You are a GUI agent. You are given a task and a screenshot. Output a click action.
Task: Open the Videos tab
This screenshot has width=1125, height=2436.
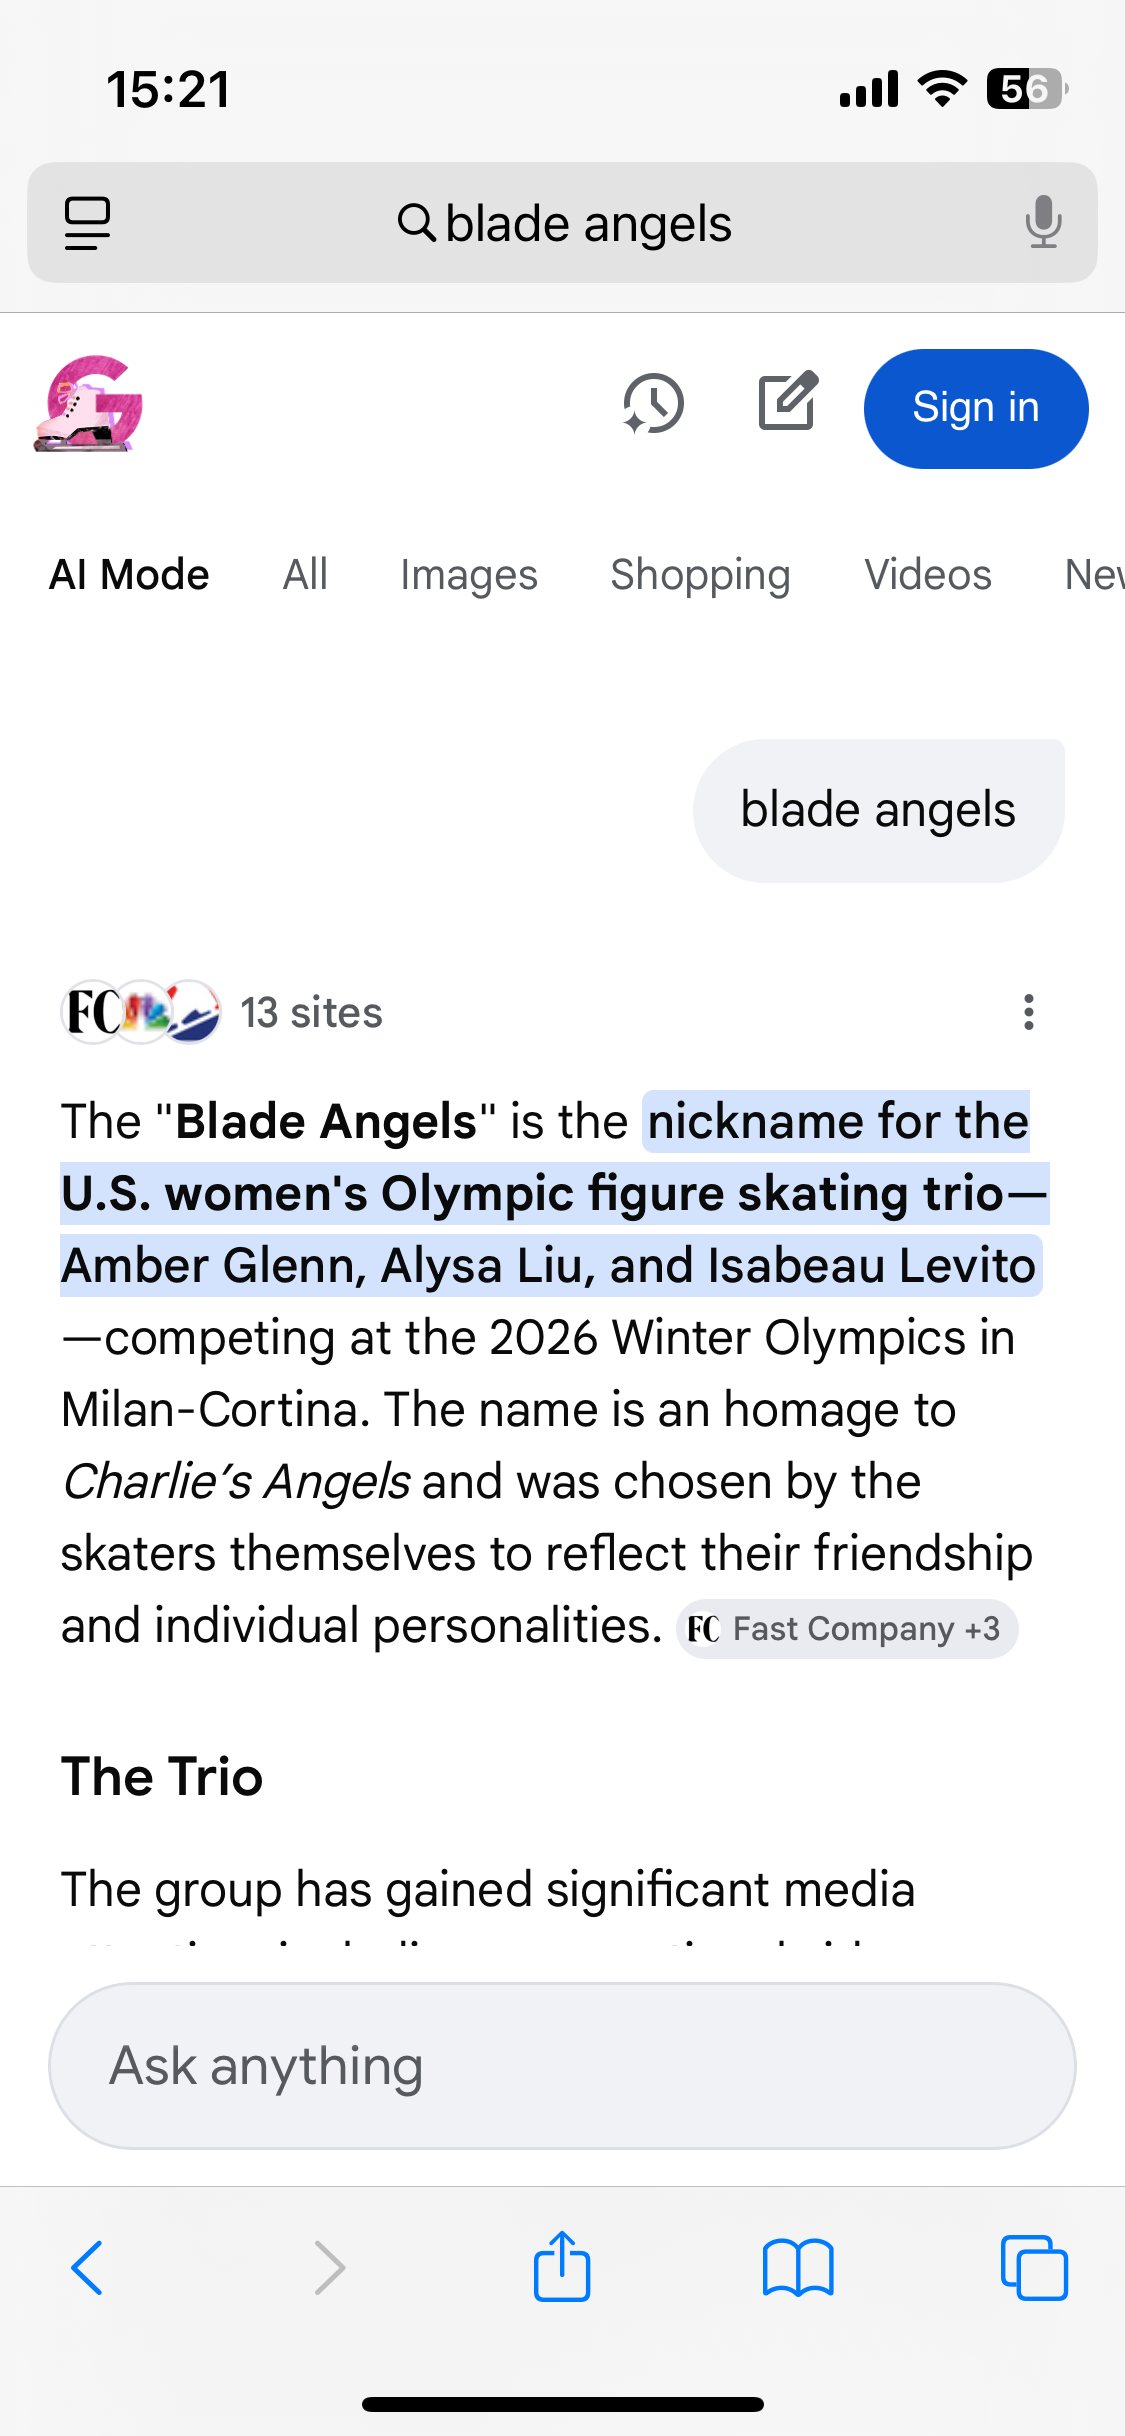pos(927,575)
